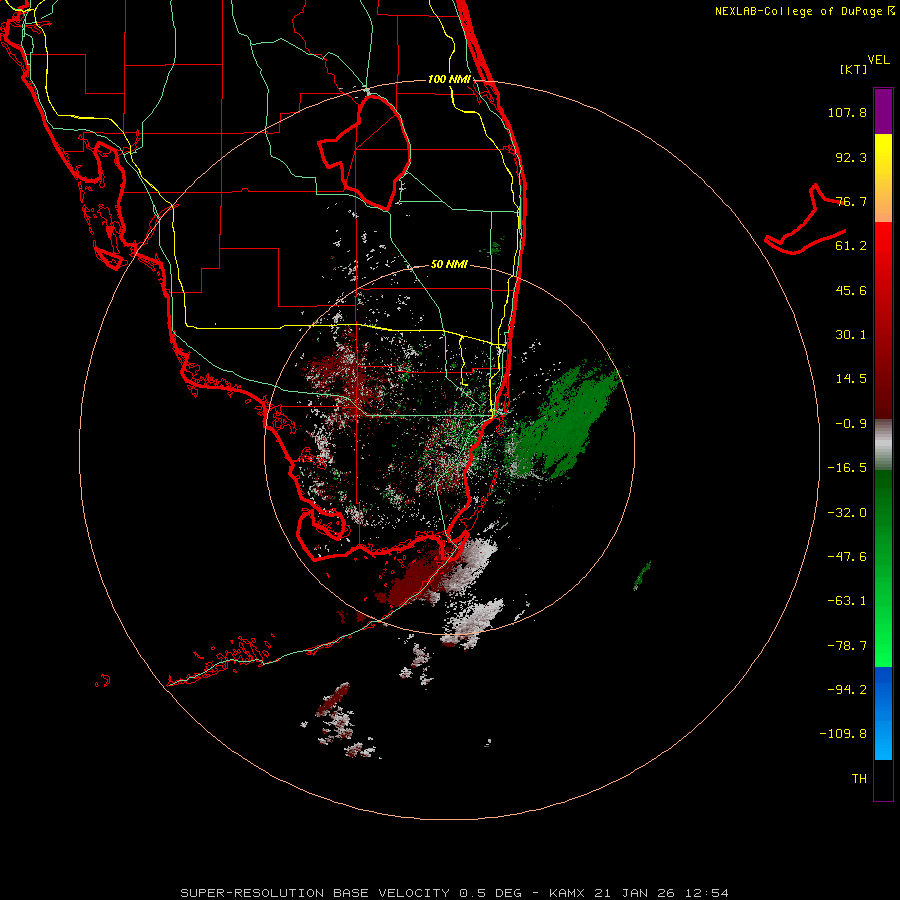Click the -16.5 legend value
This screenshot has width=900, height=900.
847,468
